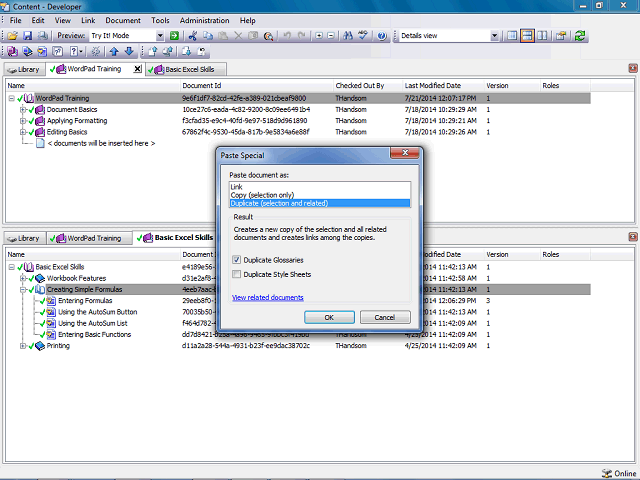Click the vertical split layout icon

(x=542, y=36)
